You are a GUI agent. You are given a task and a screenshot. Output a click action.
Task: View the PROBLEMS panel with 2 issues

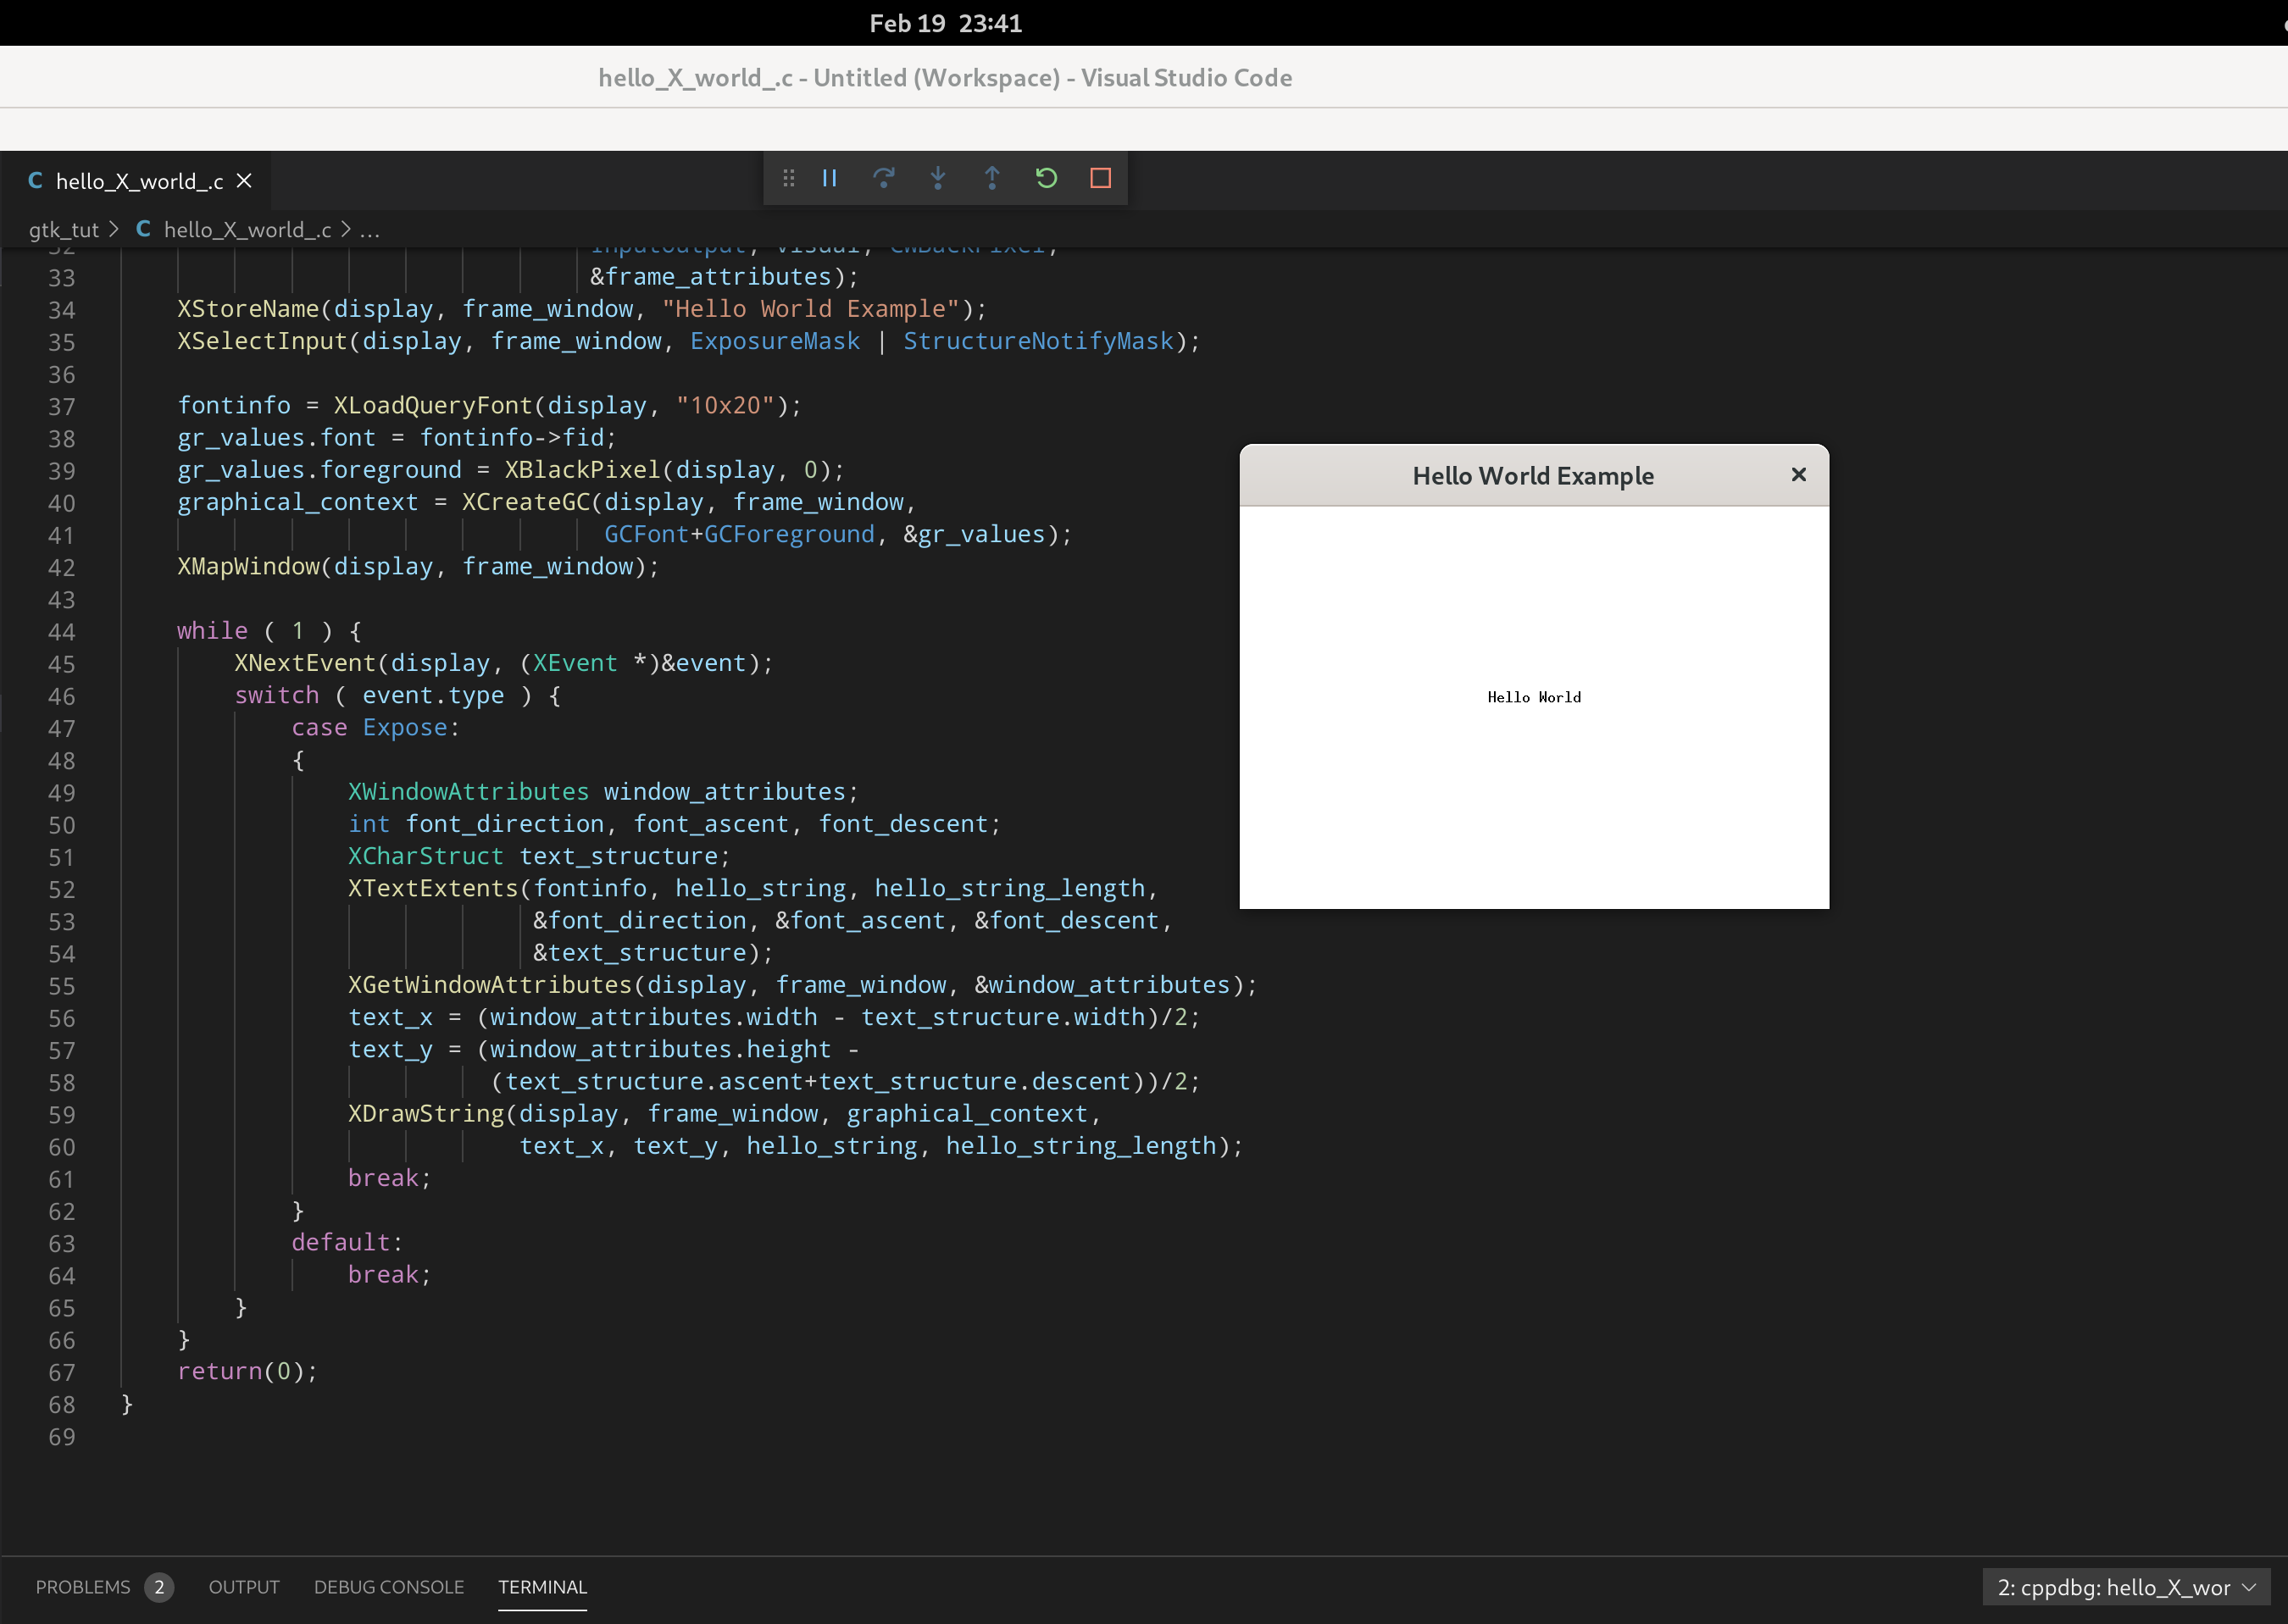(85, 1587)
